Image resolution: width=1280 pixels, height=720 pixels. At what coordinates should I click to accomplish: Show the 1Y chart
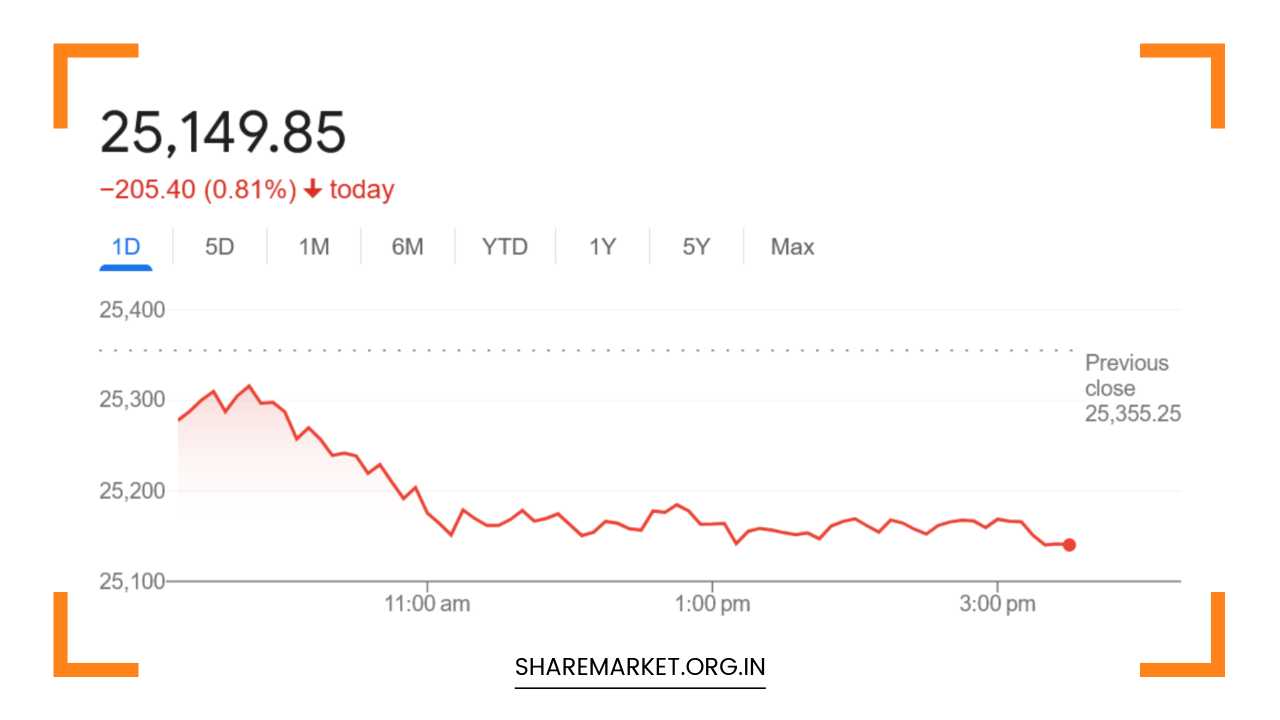601,246
